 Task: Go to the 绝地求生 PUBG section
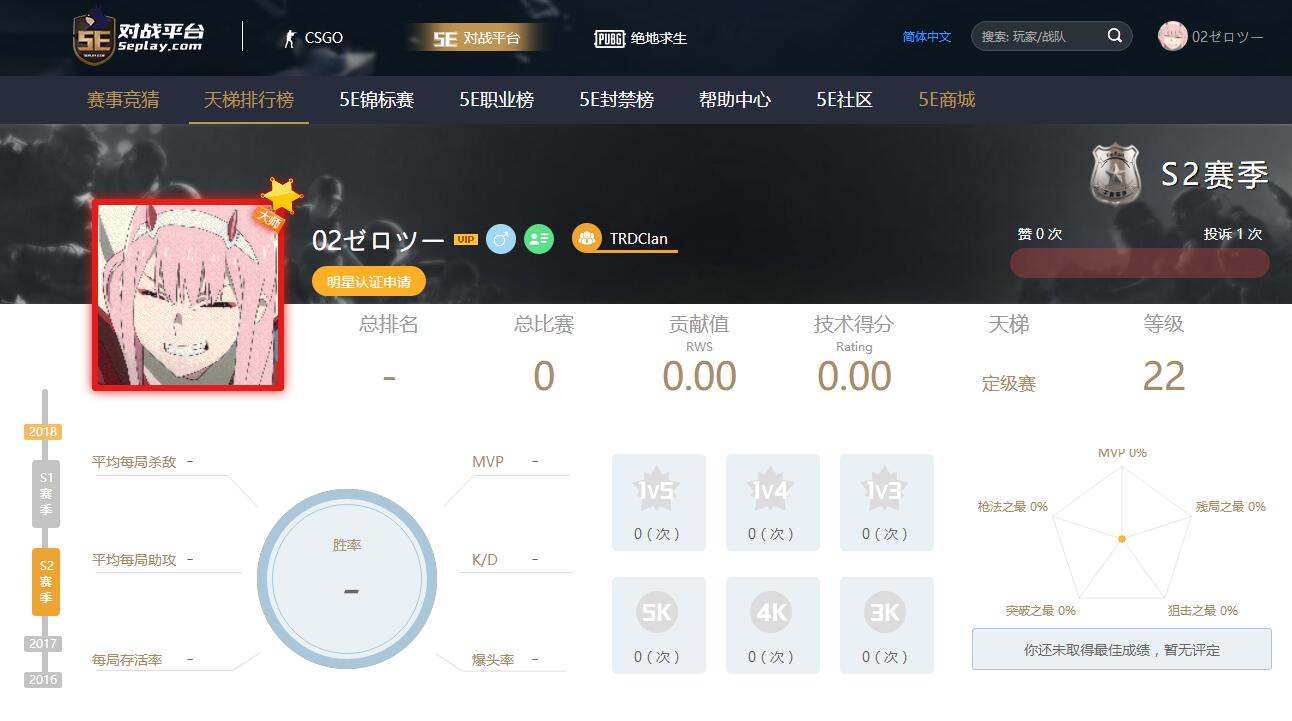641,38
